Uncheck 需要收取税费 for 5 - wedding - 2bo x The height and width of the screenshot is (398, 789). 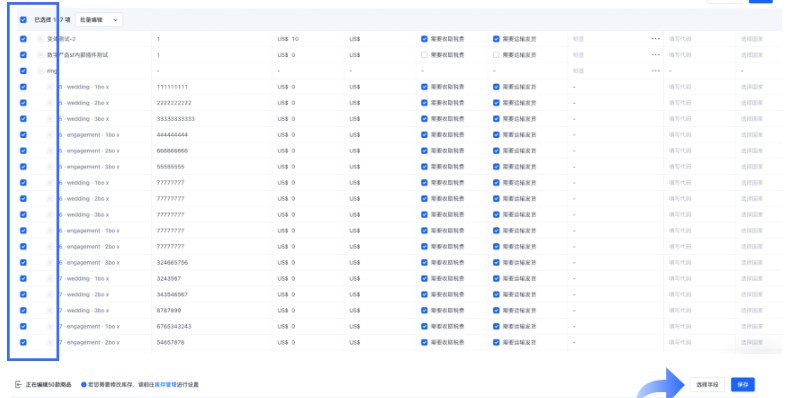pos(424,103)
